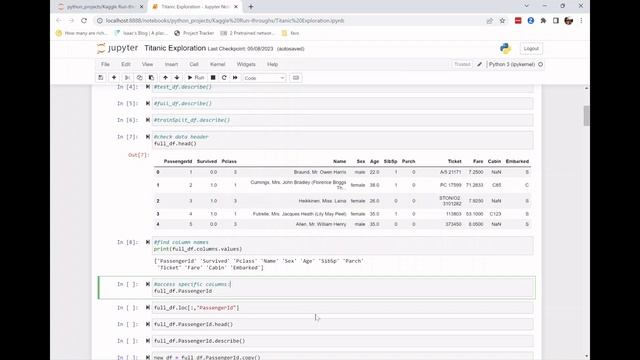Select the Titanic Exploration browser tab

[x=195, y=7]
